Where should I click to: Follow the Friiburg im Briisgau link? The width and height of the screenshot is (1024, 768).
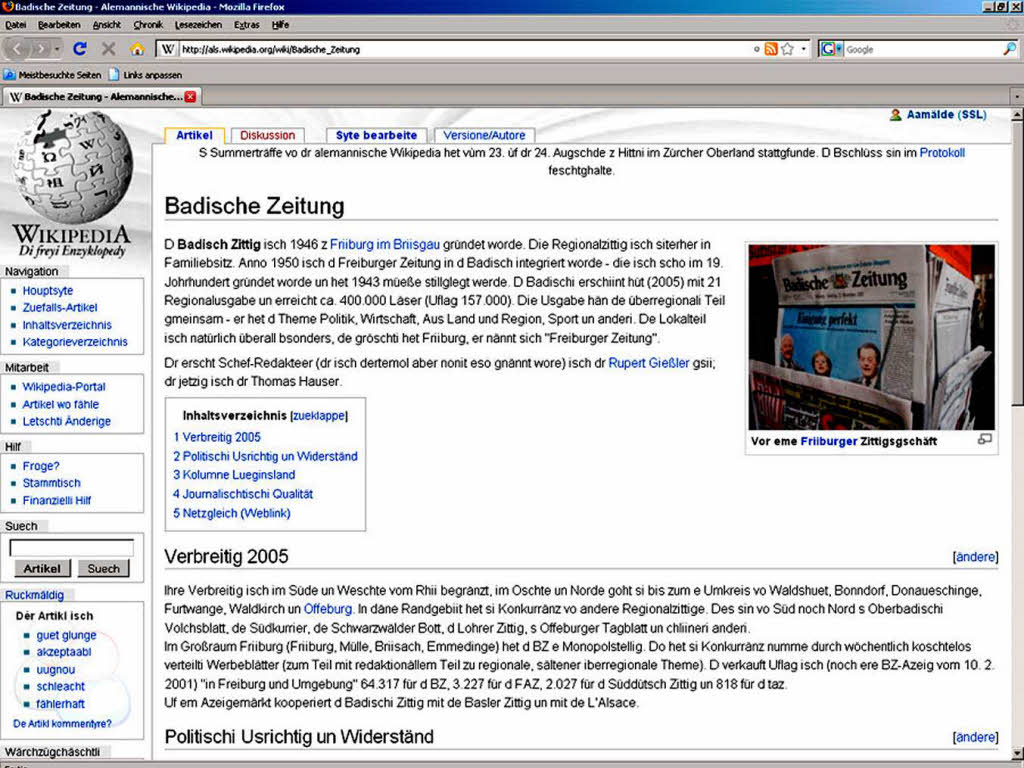click(x=385, y=245)
